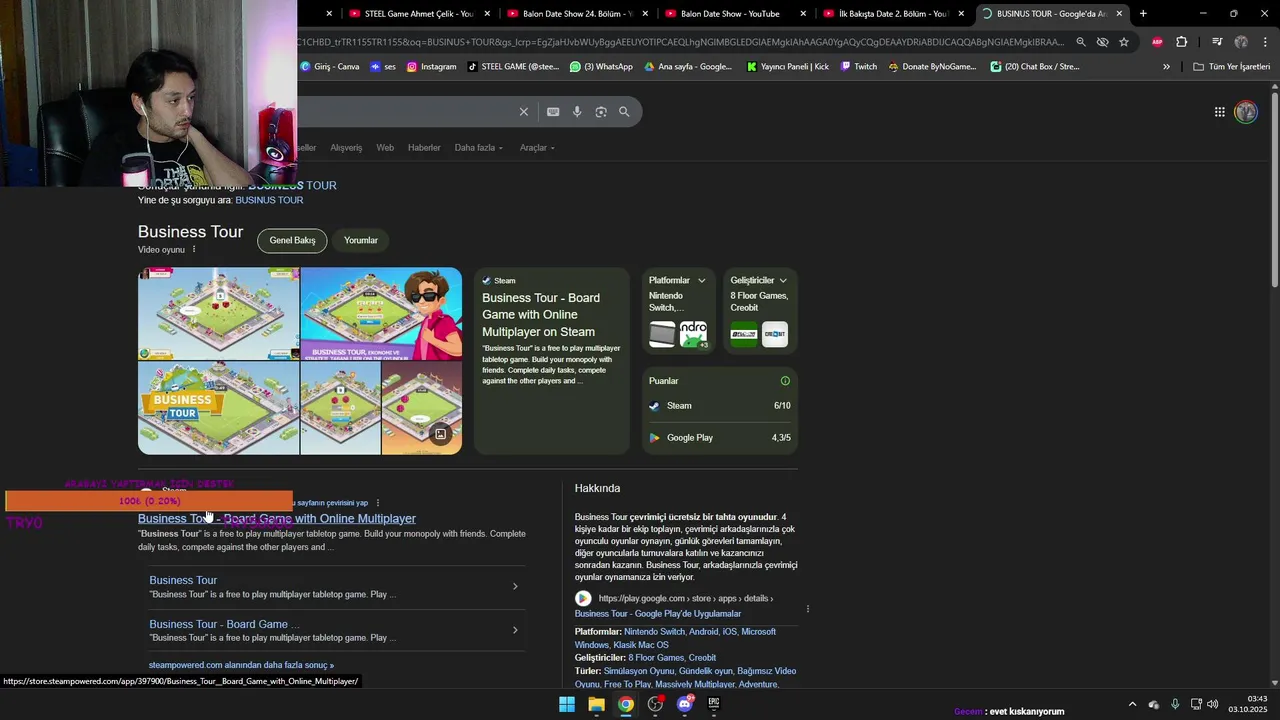Open the BUSINUS TOUR search-instead link
This screenshot has height=720, width=1280.
click(269, 200)
